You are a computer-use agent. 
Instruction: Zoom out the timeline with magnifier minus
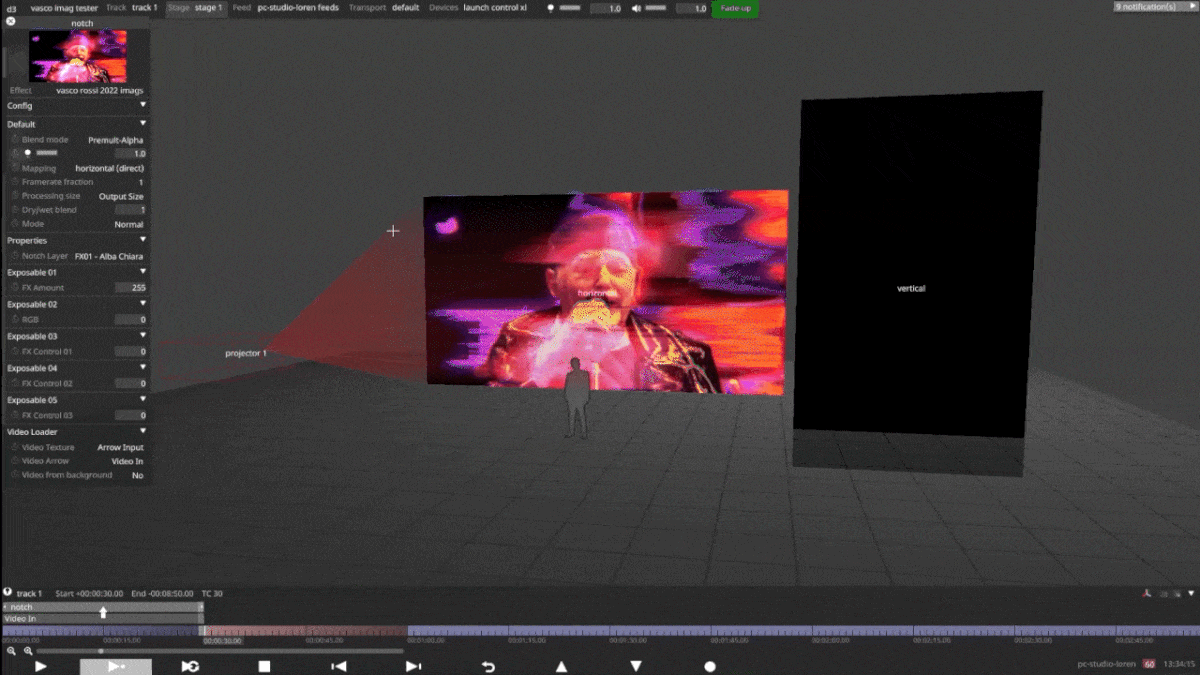click(11, 651)
